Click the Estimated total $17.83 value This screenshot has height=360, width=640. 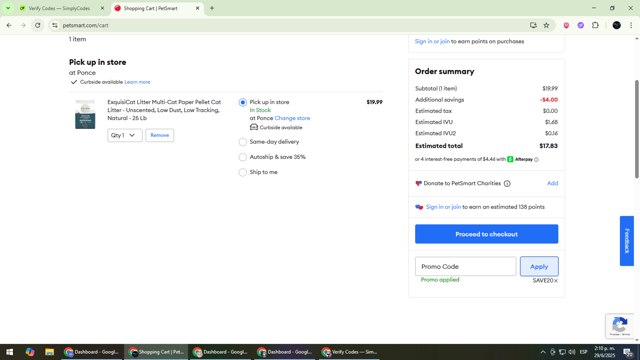(x=548, y=146)
